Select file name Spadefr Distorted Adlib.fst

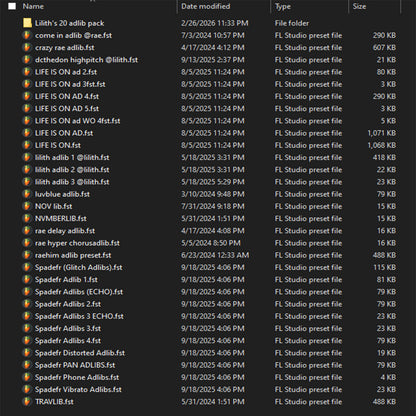pyautogui.click(x=80, y=353)
